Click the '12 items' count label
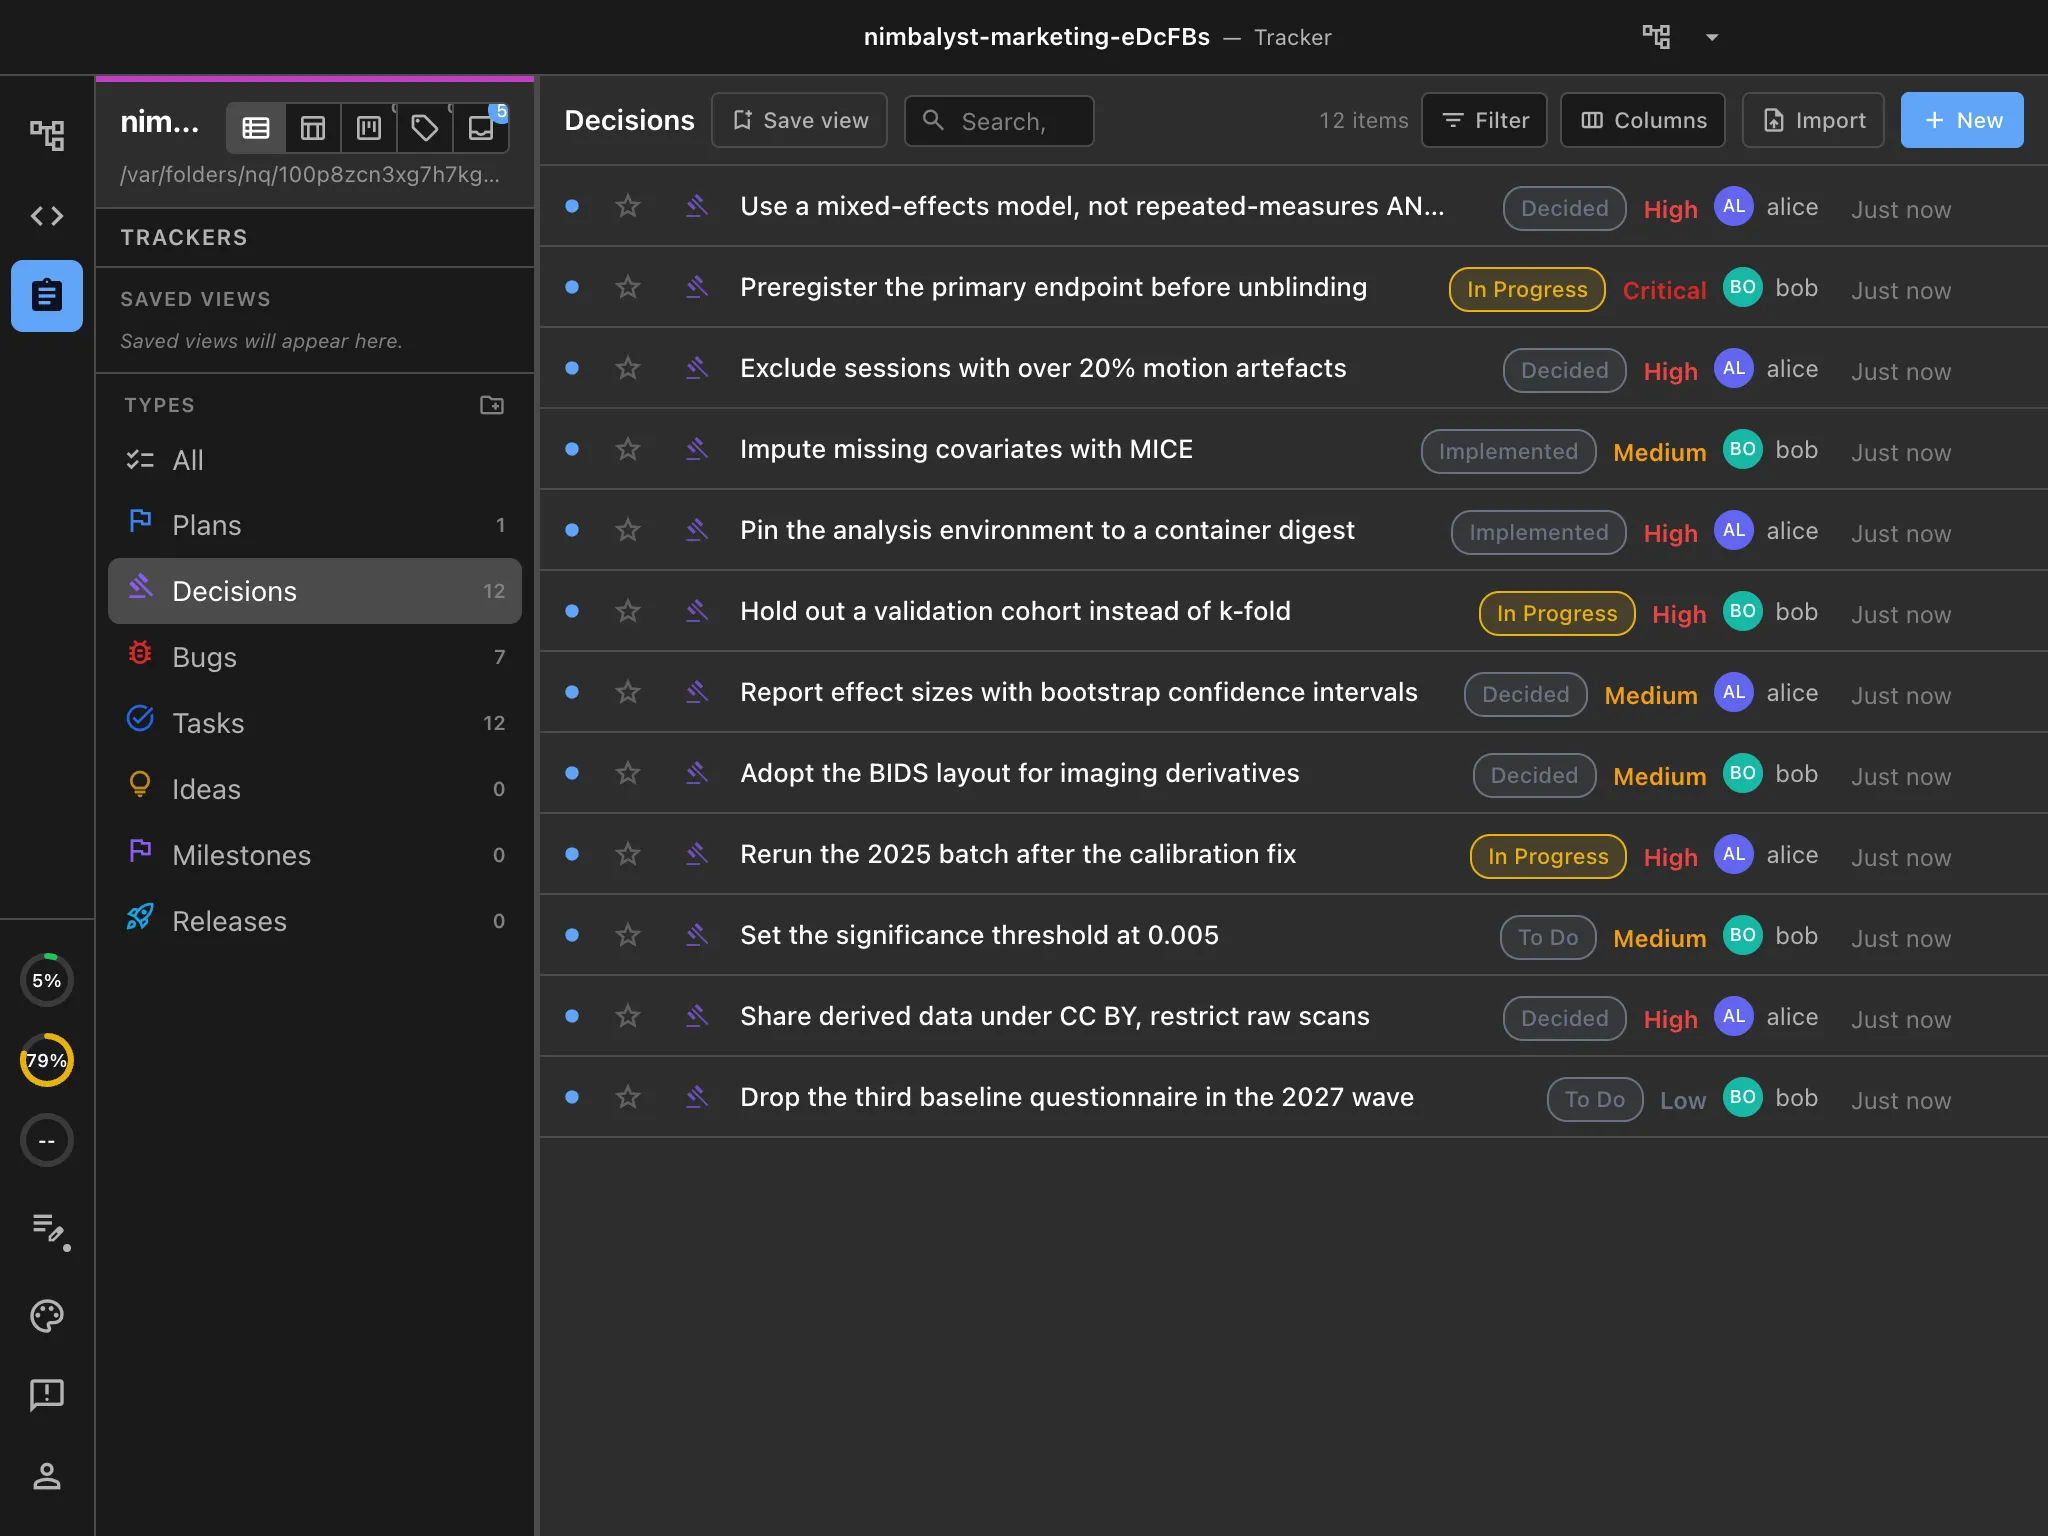Image resolution: width=2048 pixels, height=1536 pixels. coord(1363,120)
